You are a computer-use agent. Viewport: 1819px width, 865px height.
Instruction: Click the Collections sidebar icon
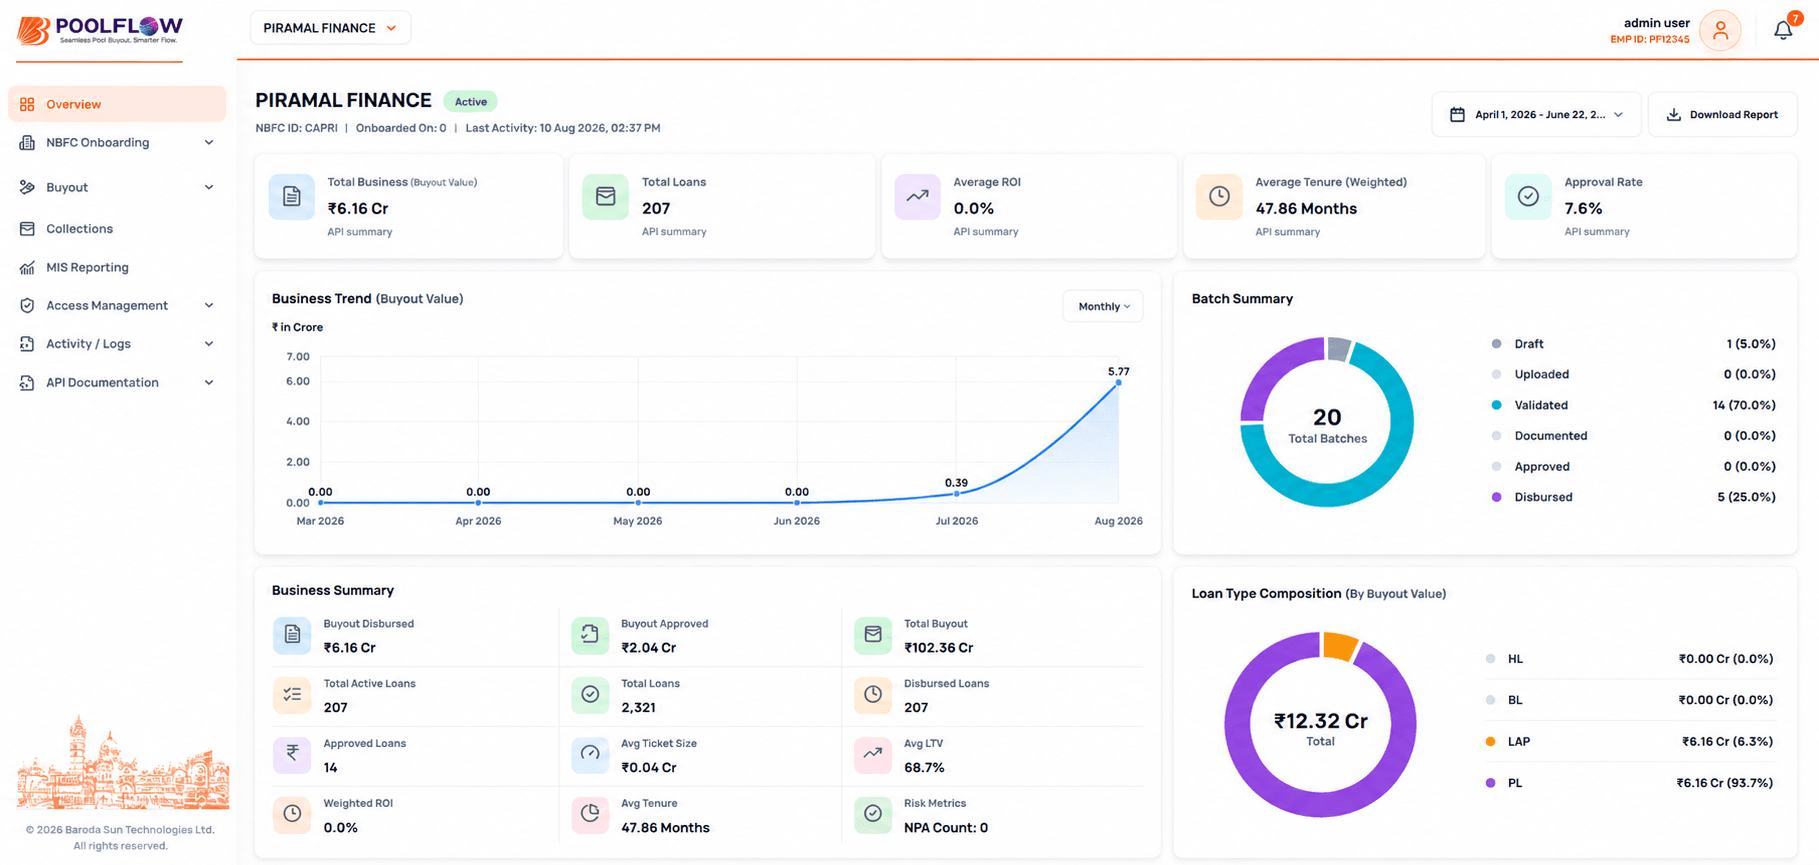pyautogui.click(x=27, y=229)
